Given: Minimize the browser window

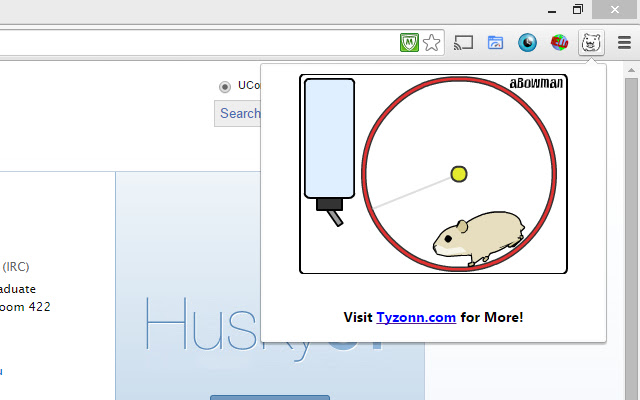Looking at the screenshot, I should tap(552, 12).
